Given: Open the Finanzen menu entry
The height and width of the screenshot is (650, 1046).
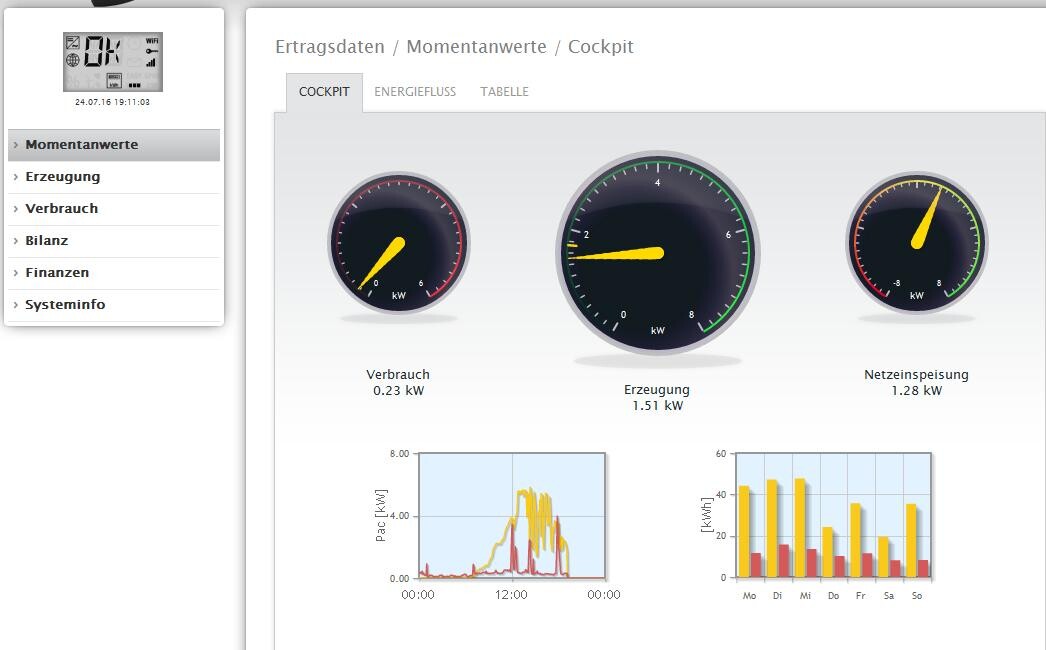Looking at the screenshot, I should click(57, 273).
